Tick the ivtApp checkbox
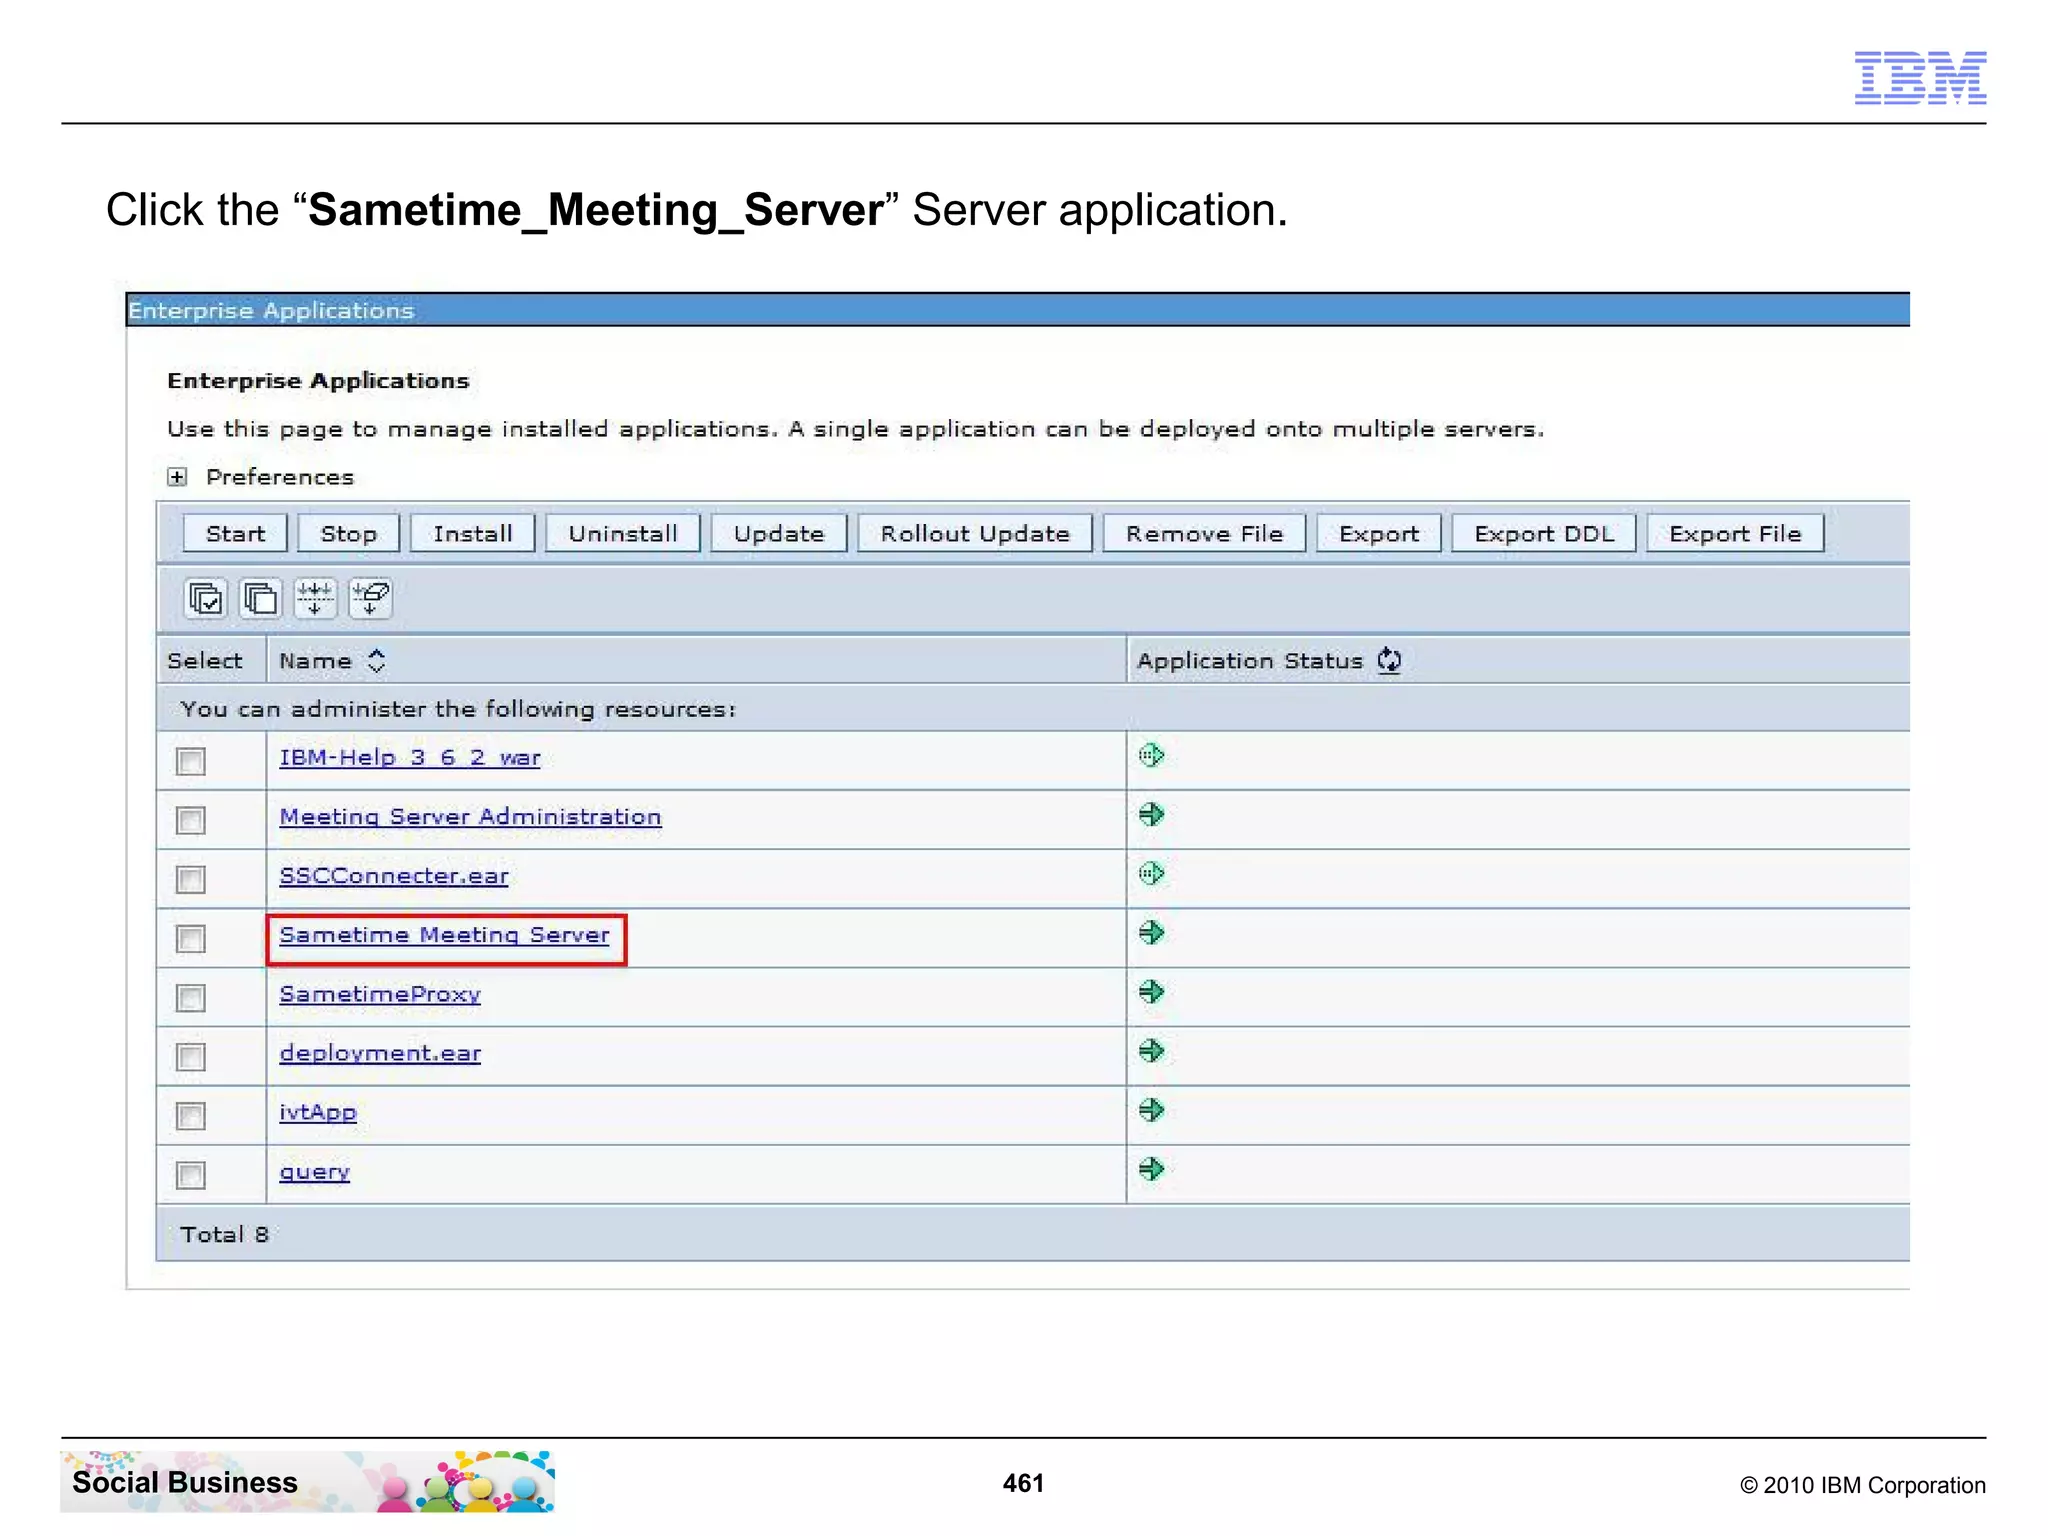This screenshot has width=2048, height=1536. tap(190, 1115)
